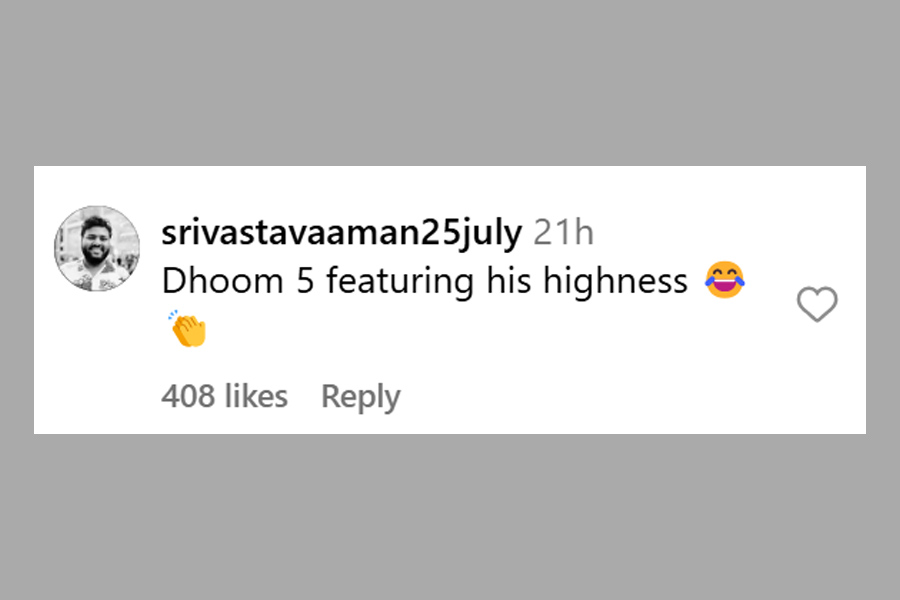
Task: Like the comment with the heart icon
Action: coord(817,304)
